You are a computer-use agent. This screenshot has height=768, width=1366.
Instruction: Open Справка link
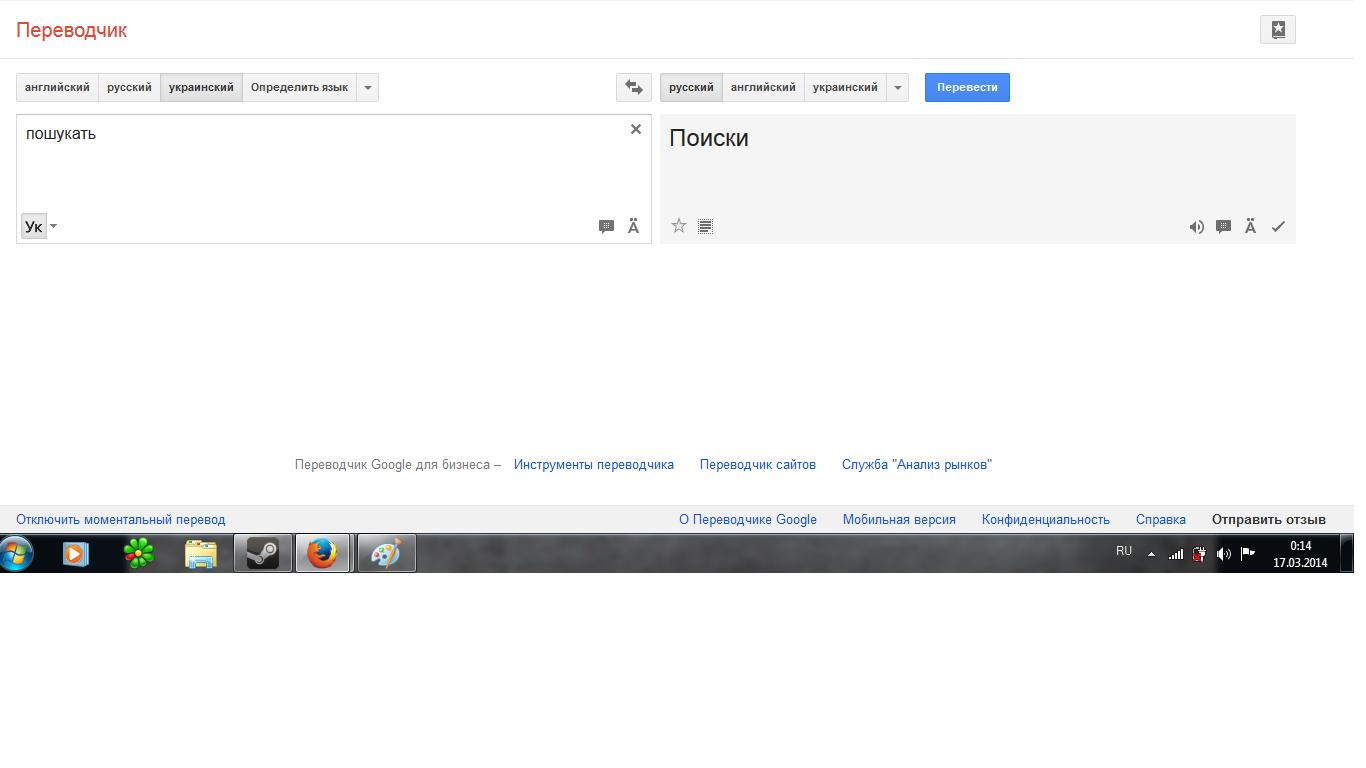(1161, 520)
